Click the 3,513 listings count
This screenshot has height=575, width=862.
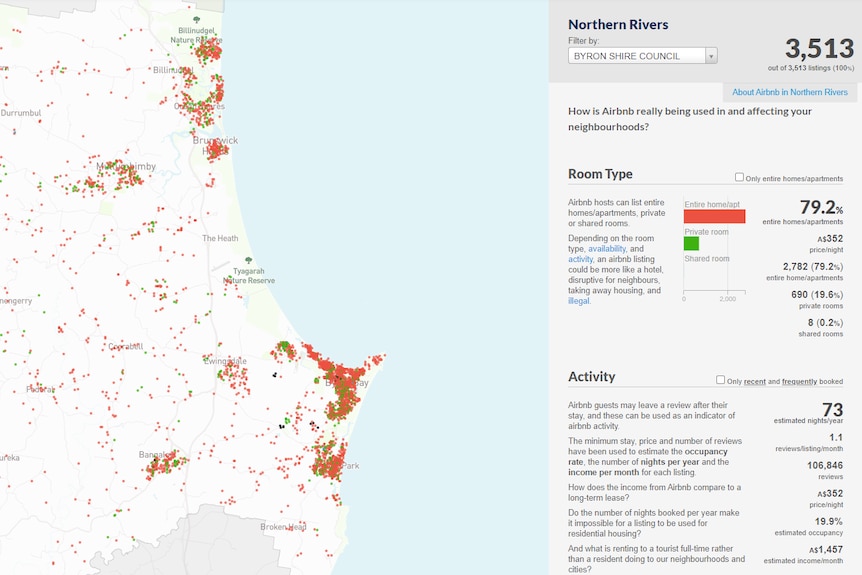[819, 48]
